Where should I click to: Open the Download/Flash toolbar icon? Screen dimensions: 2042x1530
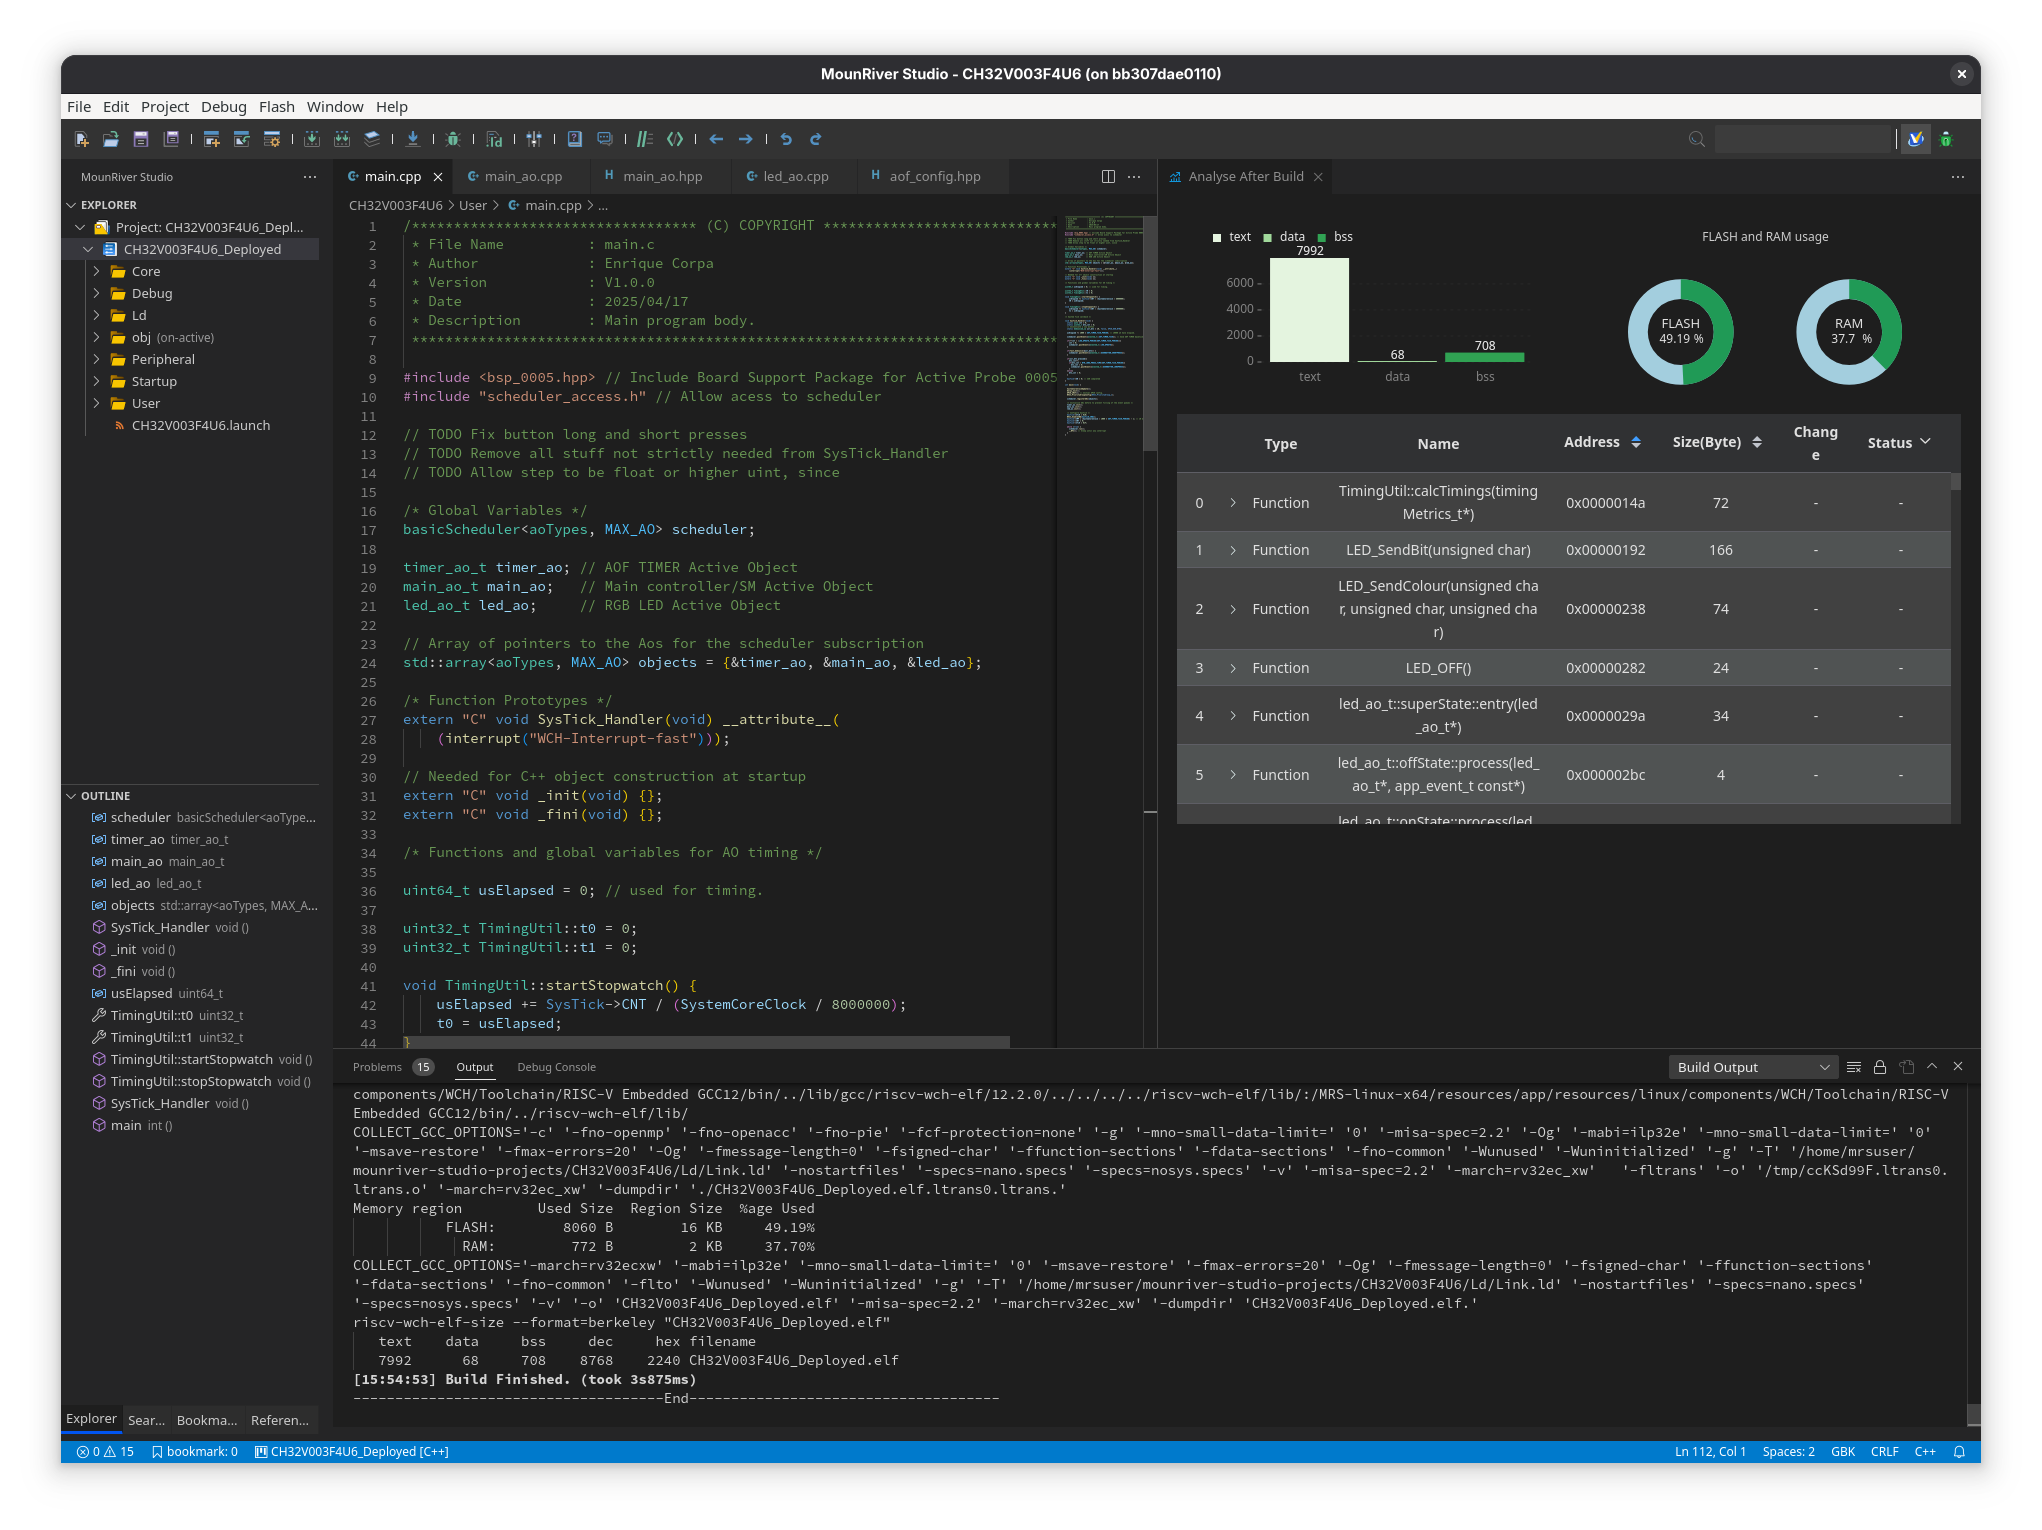(x=413, y=139)
